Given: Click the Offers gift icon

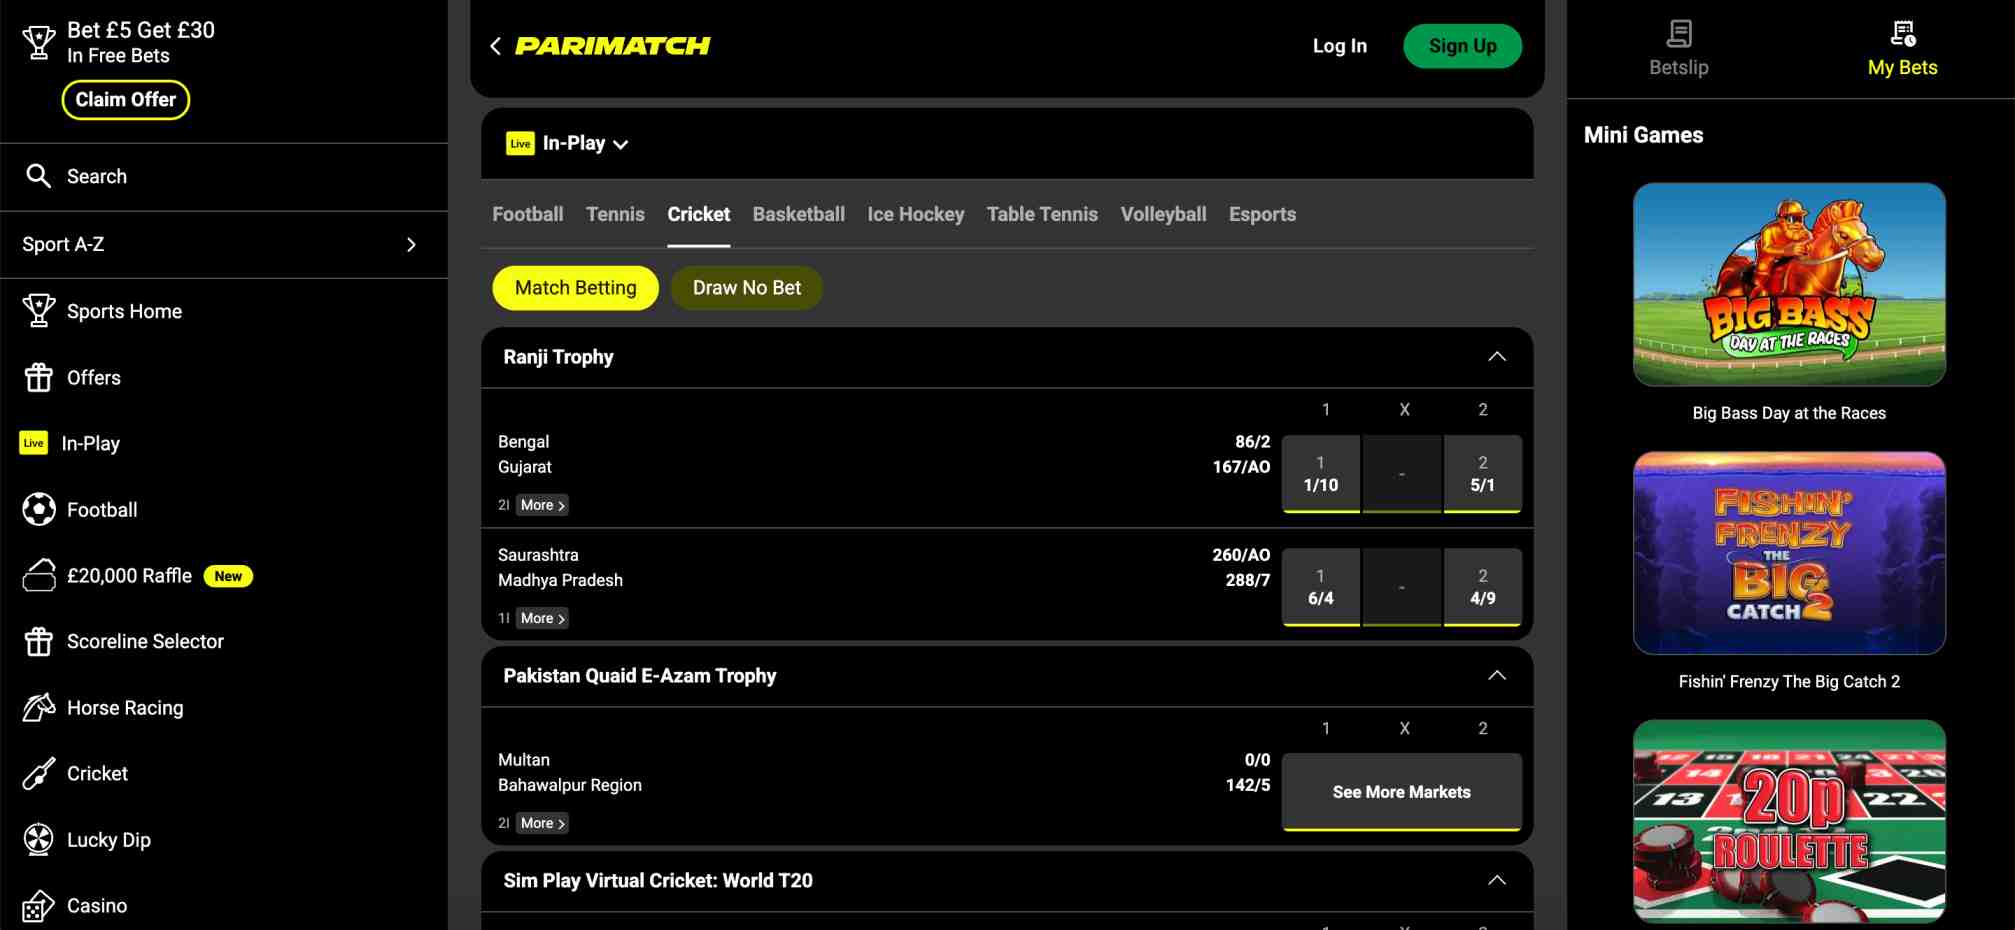Looking at the screenshot, I should (x=38, y=378).
